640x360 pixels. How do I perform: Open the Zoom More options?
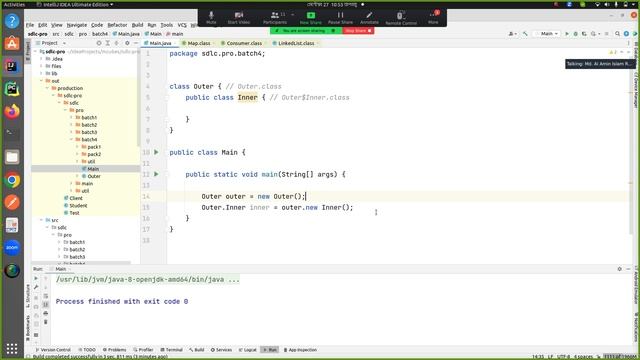pyautogui.click(x=433, y=18)
